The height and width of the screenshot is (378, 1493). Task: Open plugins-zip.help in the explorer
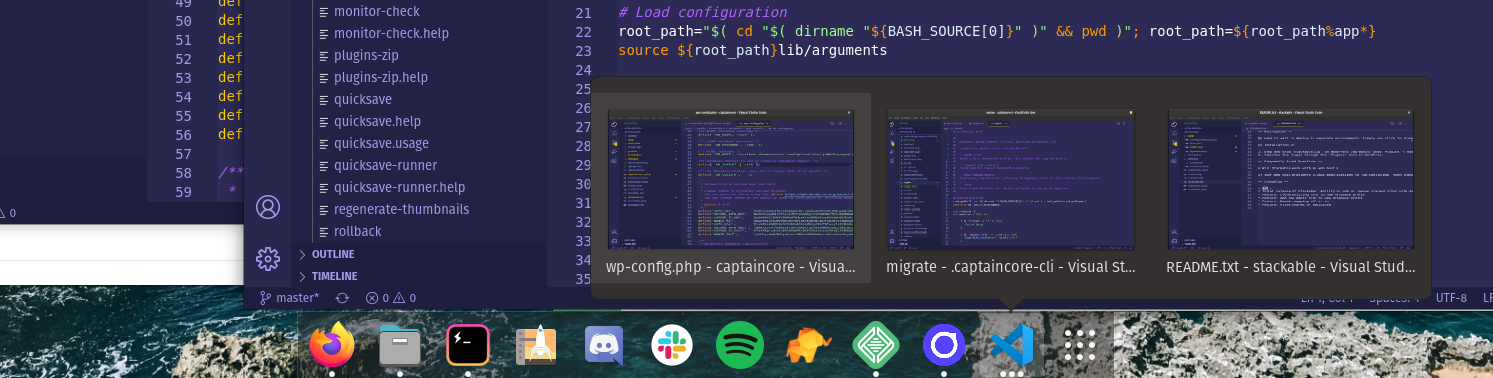pyautogui.click(x=381, y=77)
